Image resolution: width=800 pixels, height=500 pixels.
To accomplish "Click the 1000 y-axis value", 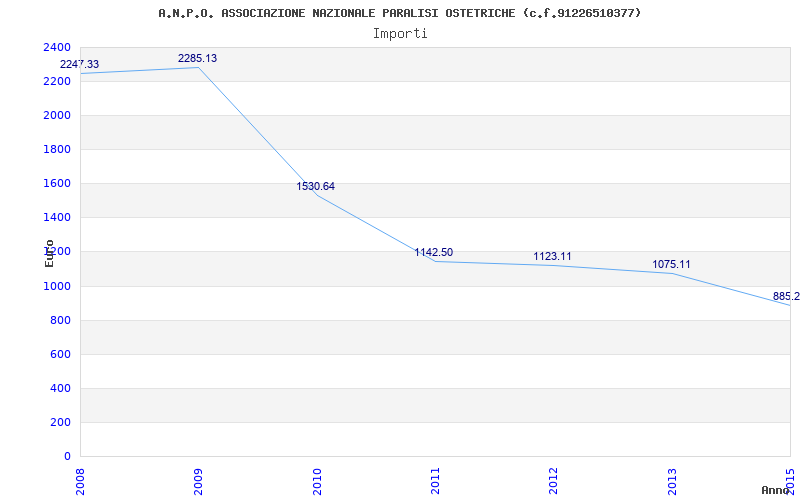I will coord(57,286).
